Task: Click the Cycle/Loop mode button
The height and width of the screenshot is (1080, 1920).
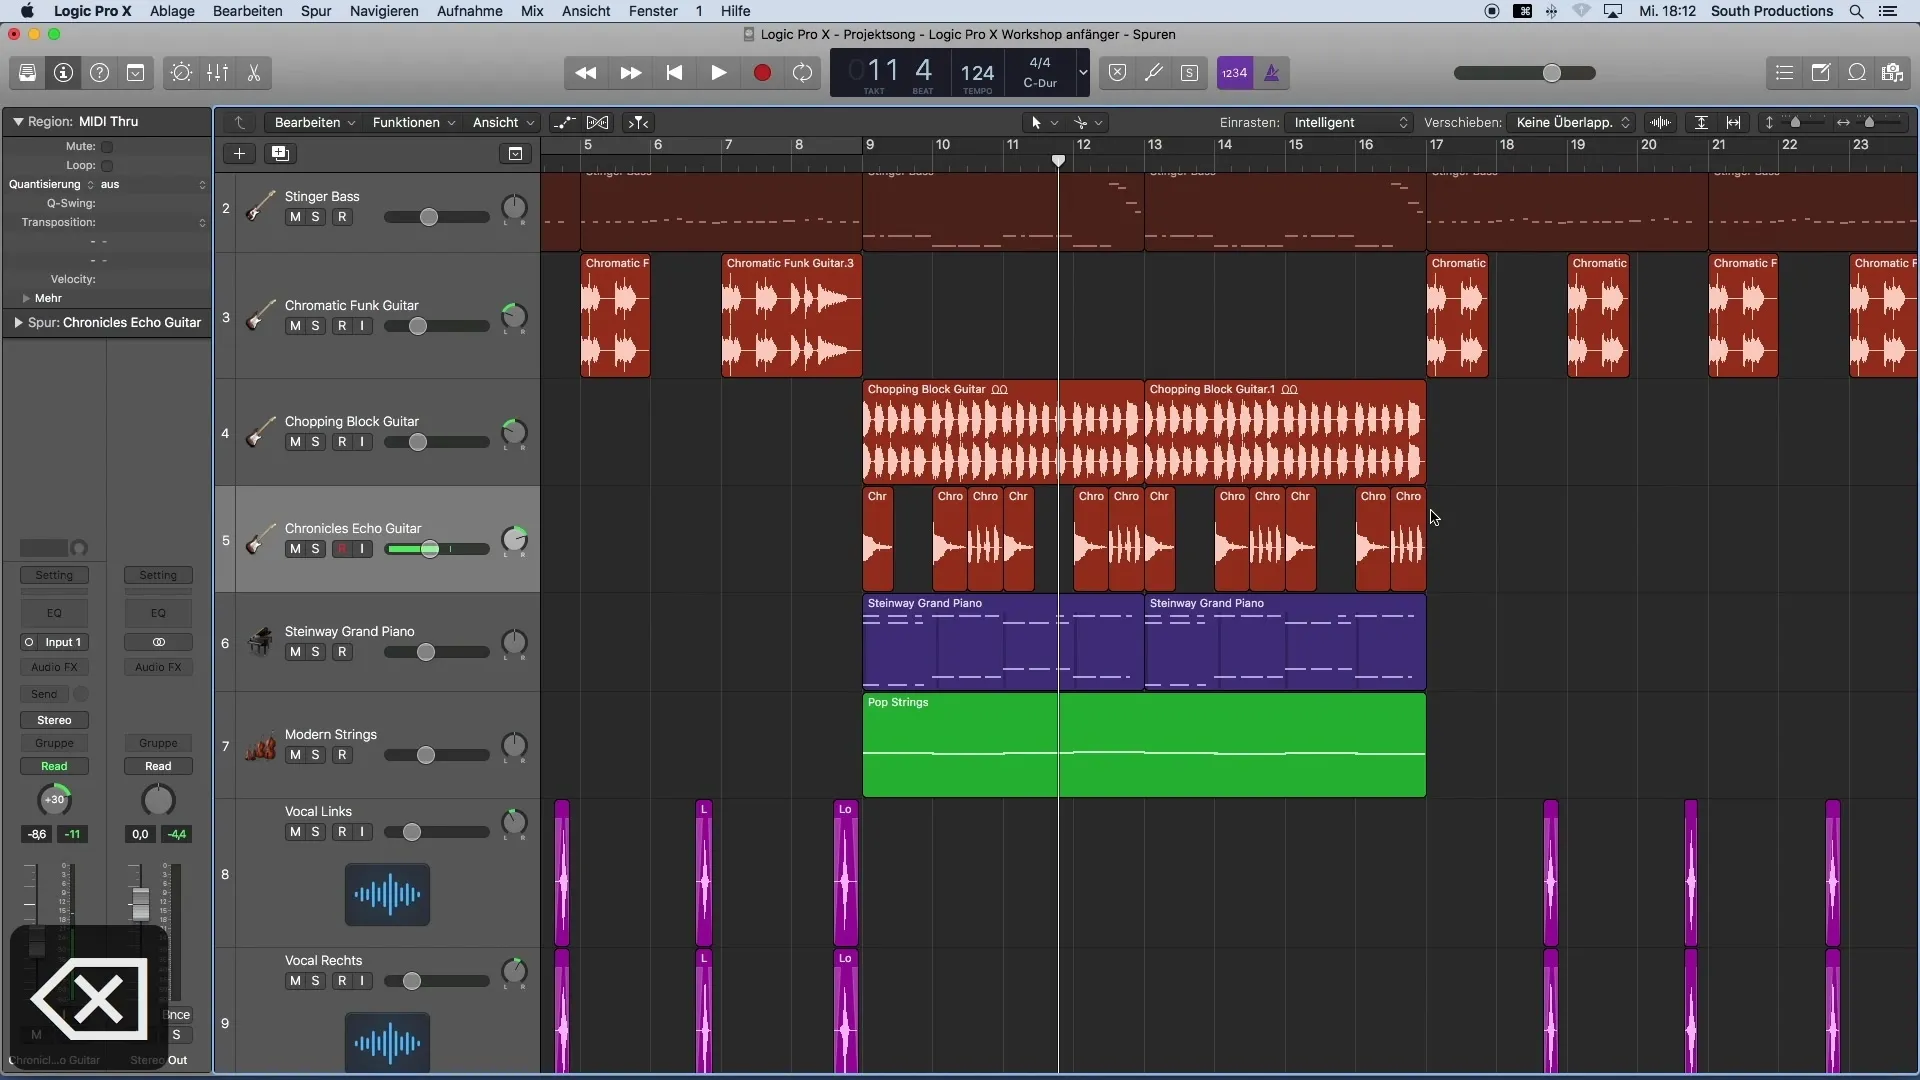Action: pos(804,73)
